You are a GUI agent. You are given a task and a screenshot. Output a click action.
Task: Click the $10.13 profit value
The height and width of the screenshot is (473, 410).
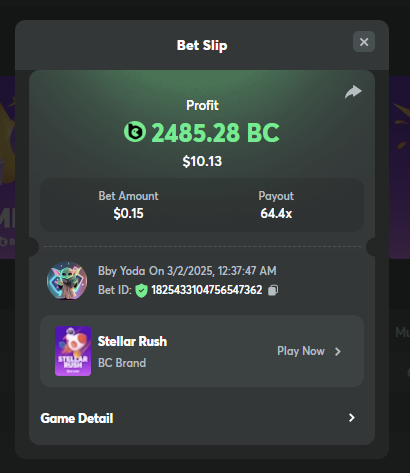click(x=202, y=161)
